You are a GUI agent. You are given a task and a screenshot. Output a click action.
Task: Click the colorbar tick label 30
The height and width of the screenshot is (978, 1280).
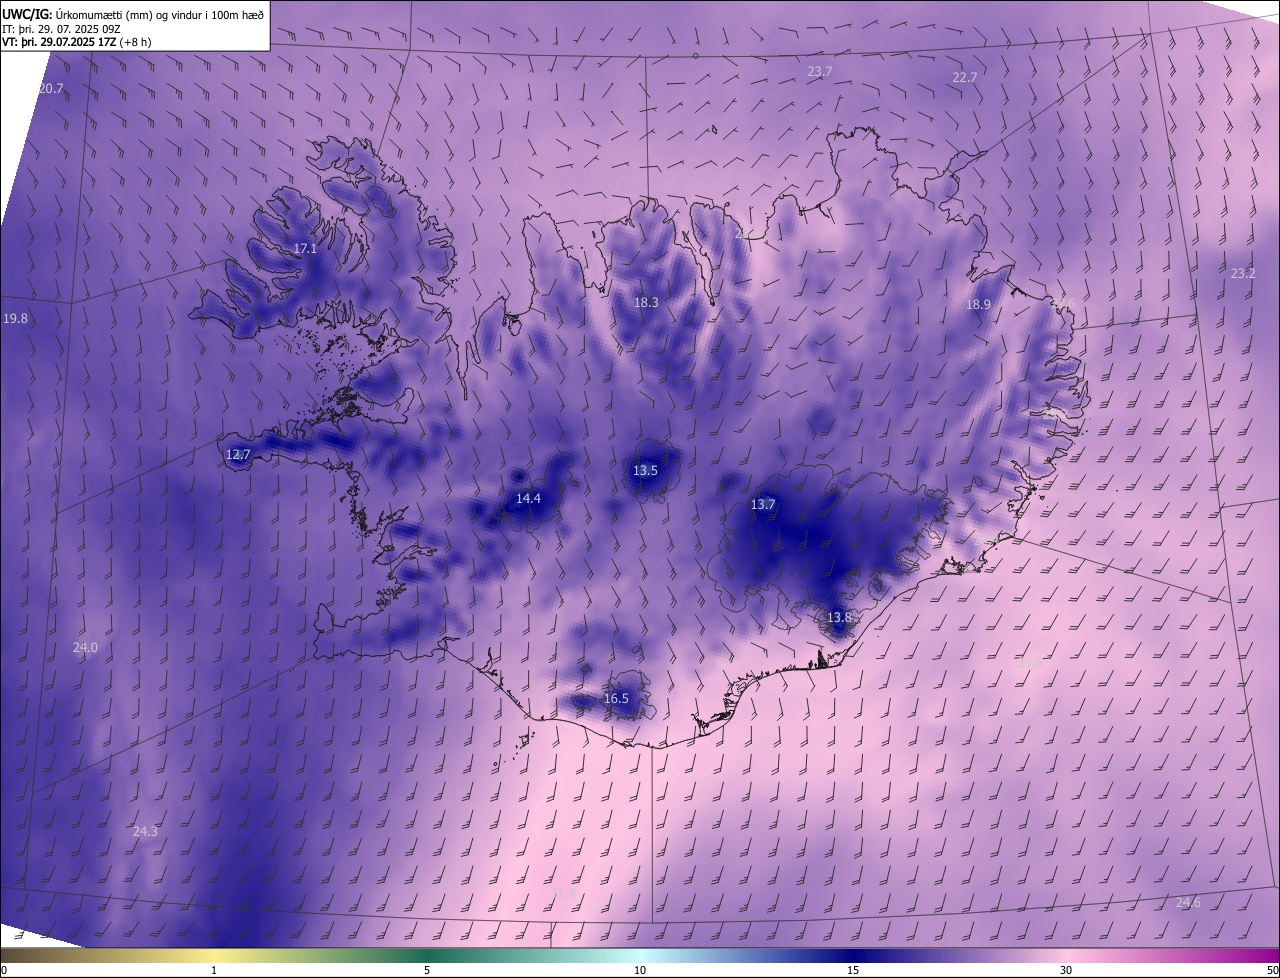(x=1066, y=970)
